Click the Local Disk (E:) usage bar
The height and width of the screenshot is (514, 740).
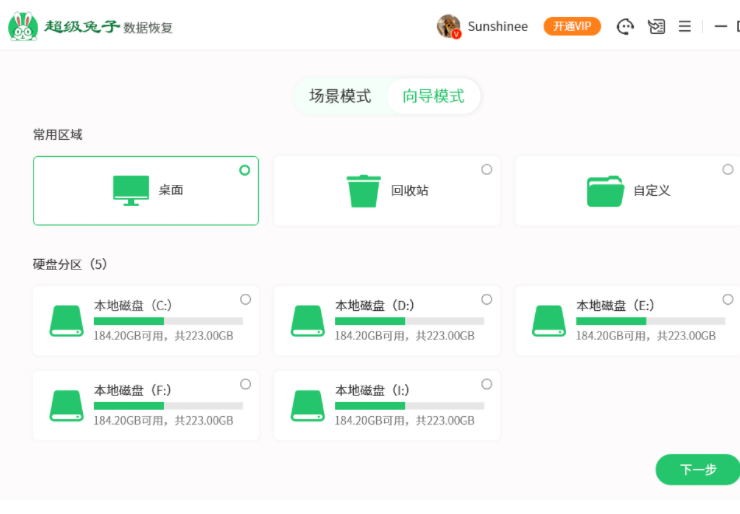[650, 321]
